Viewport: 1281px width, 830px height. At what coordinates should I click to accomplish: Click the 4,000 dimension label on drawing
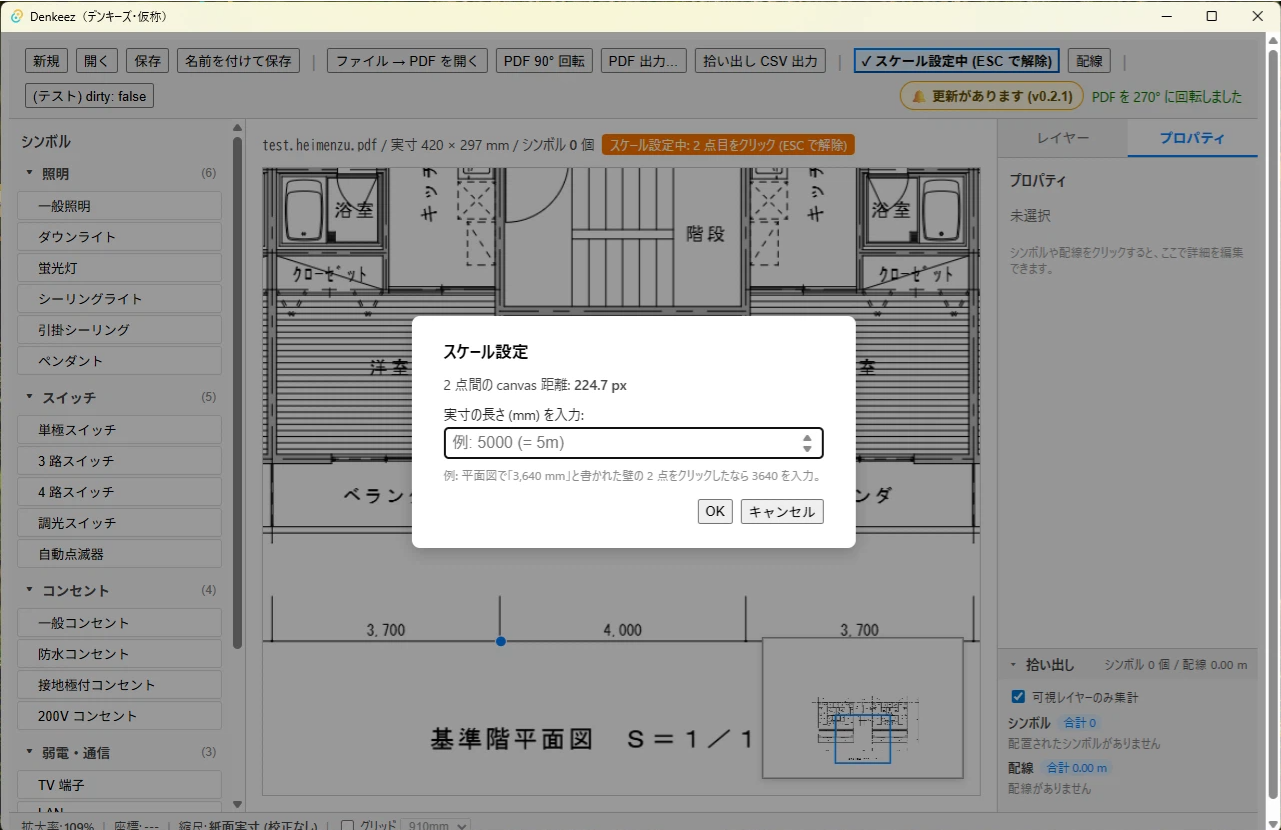click(x=622, y=630)
